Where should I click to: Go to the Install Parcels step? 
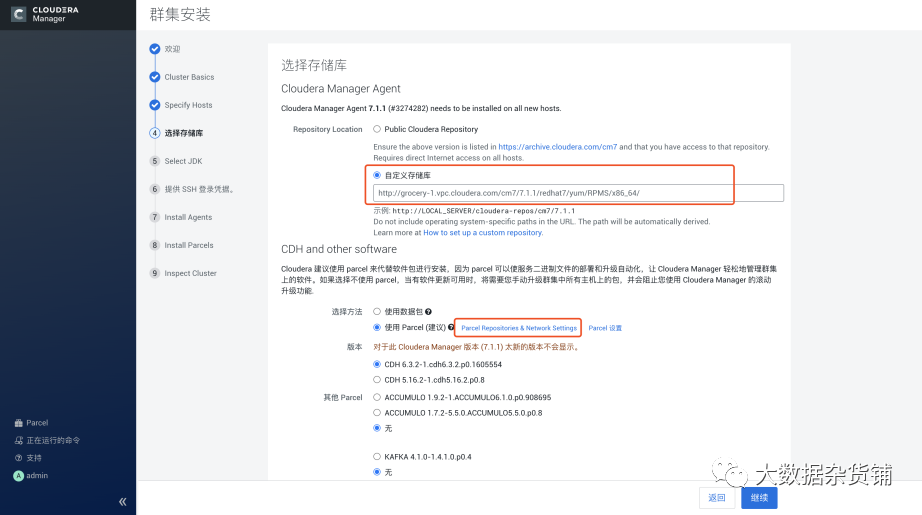[182, 245]
